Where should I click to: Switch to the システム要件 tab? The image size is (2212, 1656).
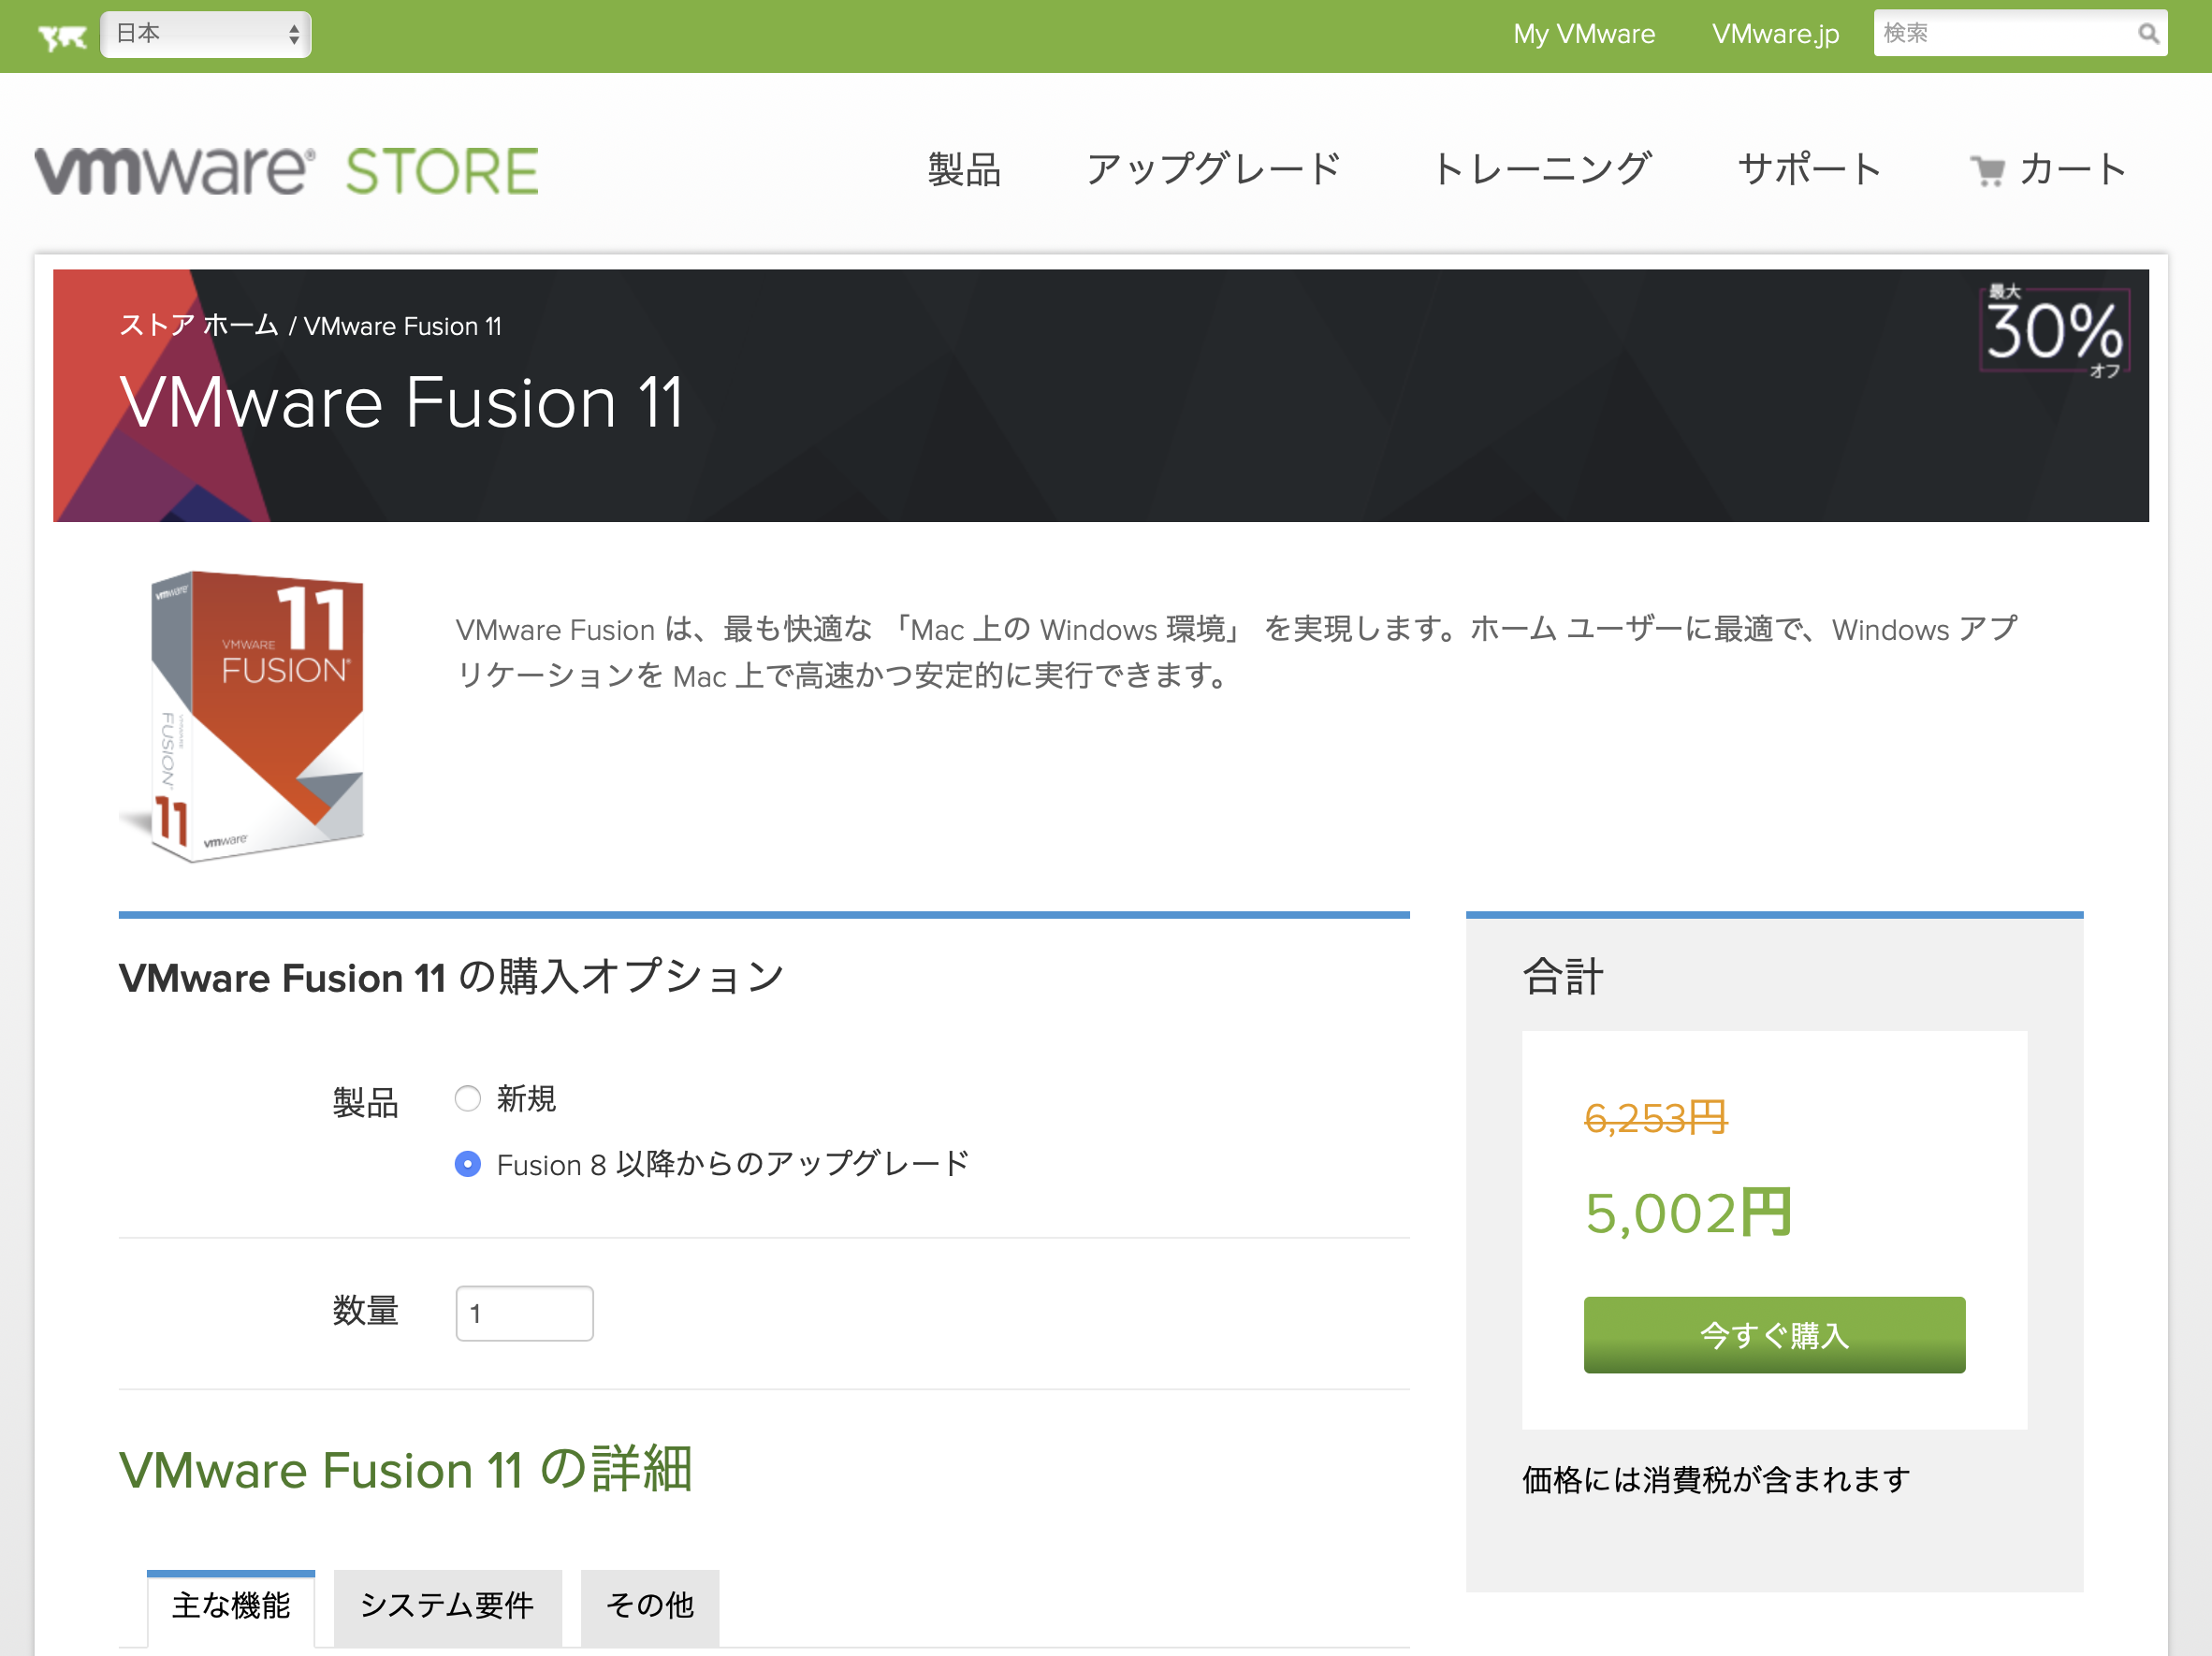click(447, 1606)
